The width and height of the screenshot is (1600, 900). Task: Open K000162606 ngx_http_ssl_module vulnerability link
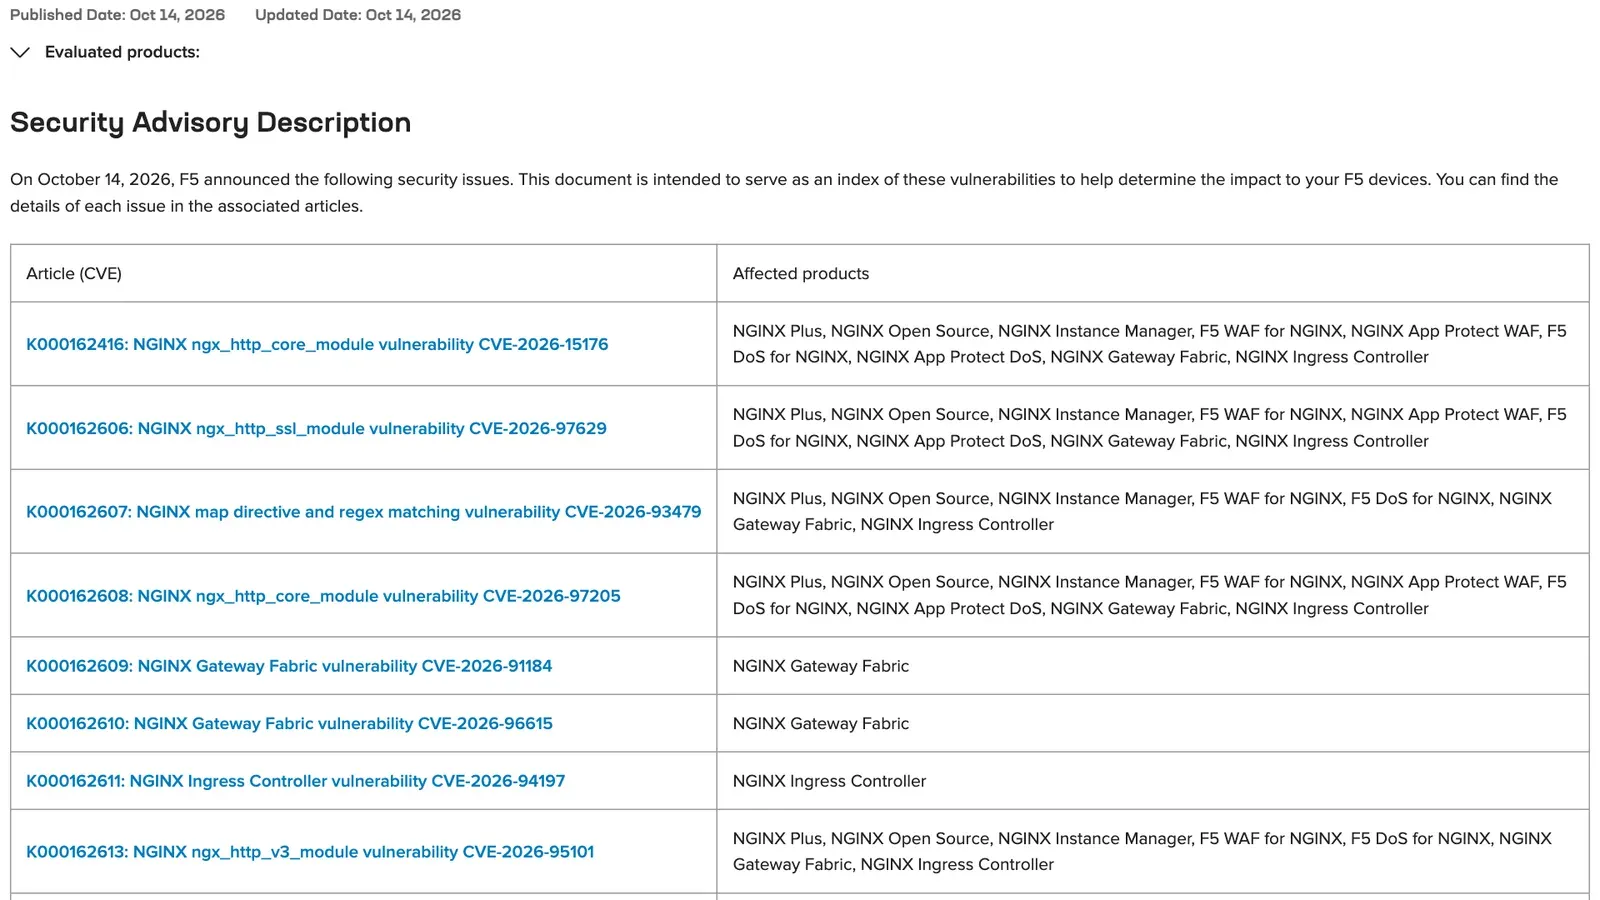pos(316,428)
